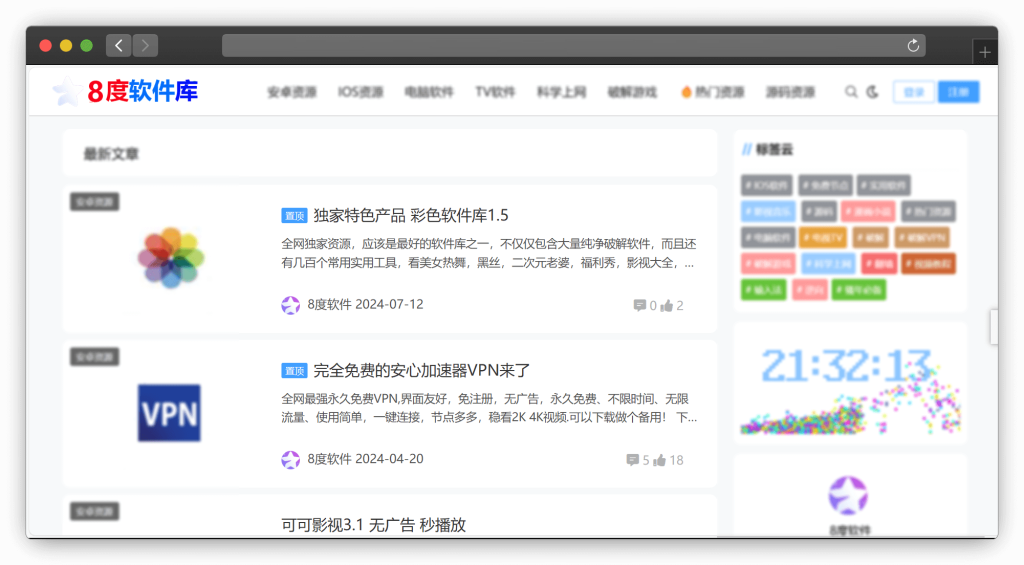Select 破解游戏 in the top navigation
The width and height of the screenshot is (1024, 565).
tap(632, 92)
